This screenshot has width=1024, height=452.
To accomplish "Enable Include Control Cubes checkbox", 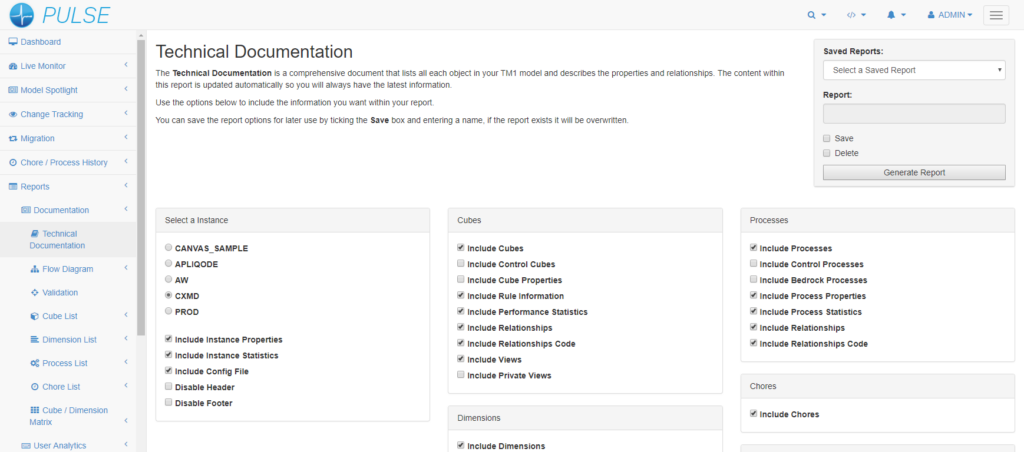I will coord(460,264).
